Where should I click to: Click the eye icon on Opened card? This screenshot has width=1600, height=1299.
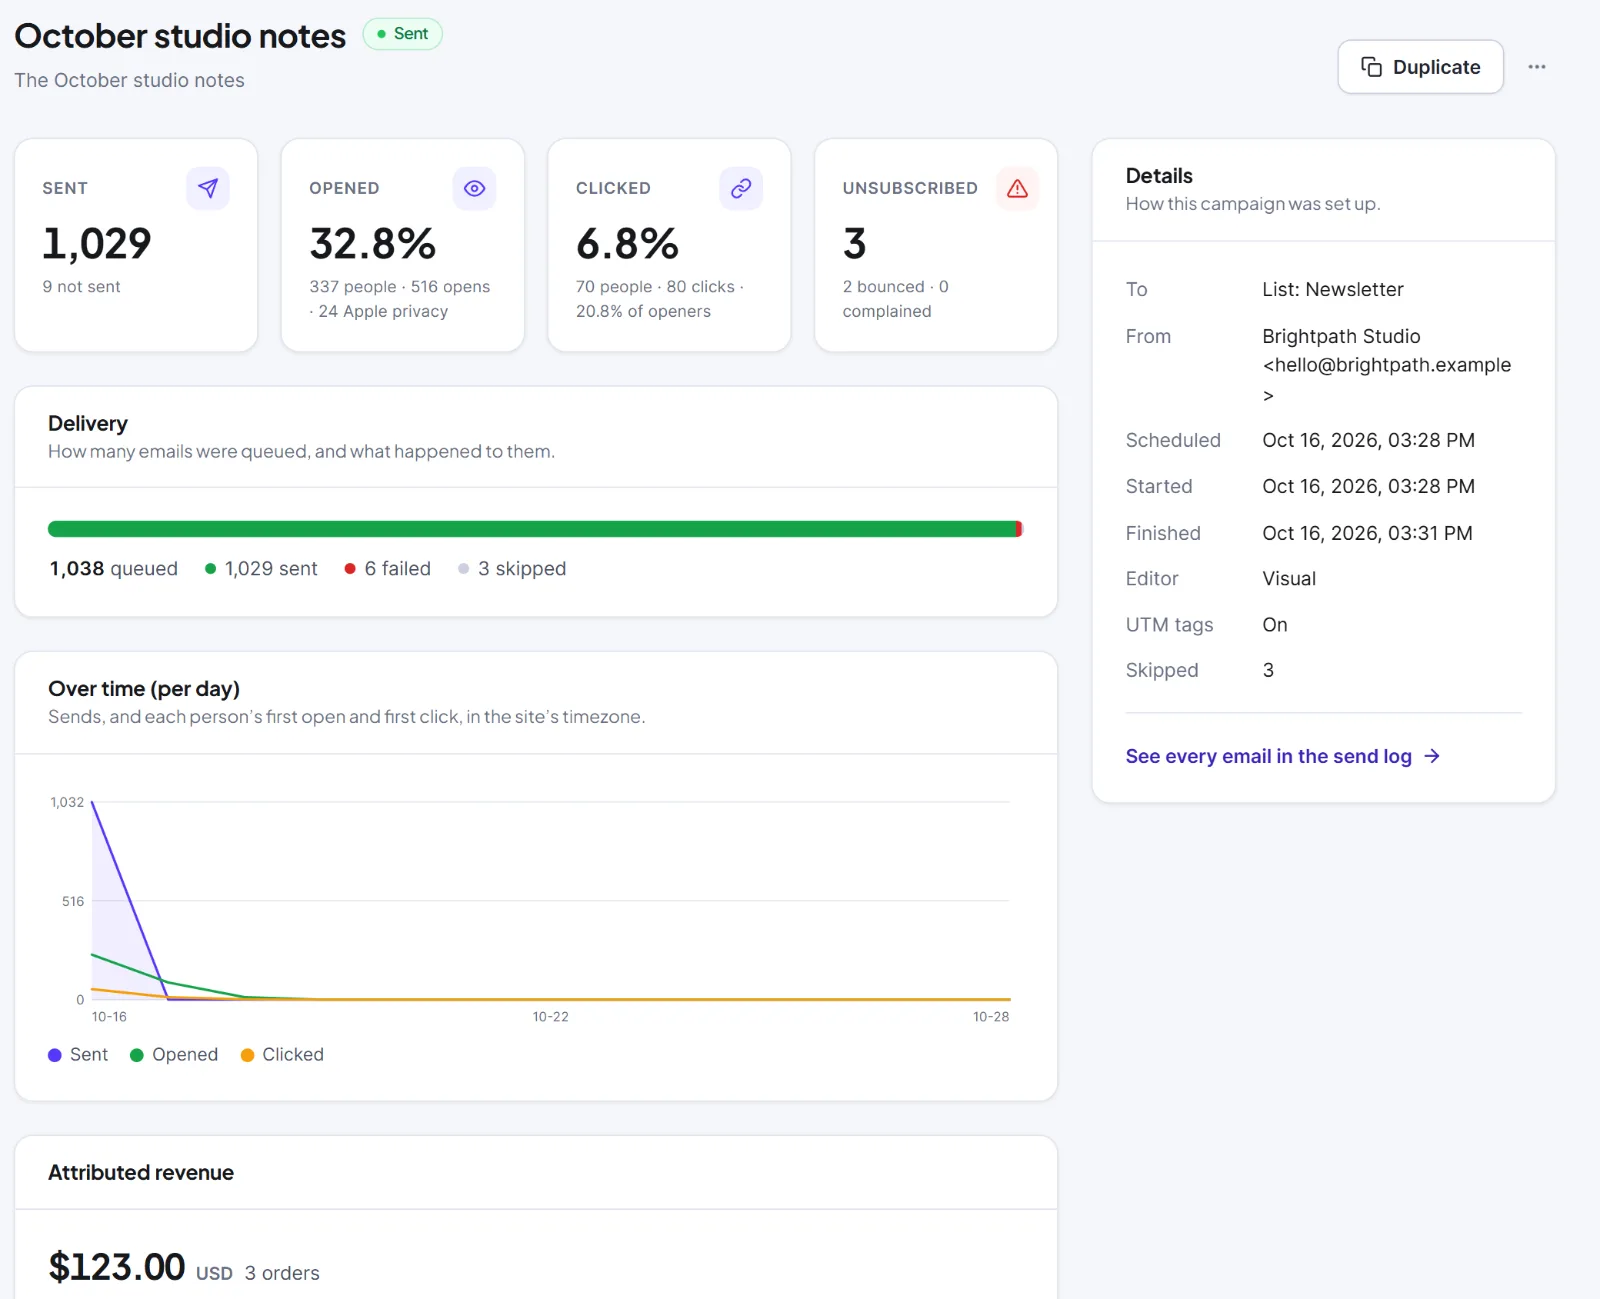click(475, 188)
